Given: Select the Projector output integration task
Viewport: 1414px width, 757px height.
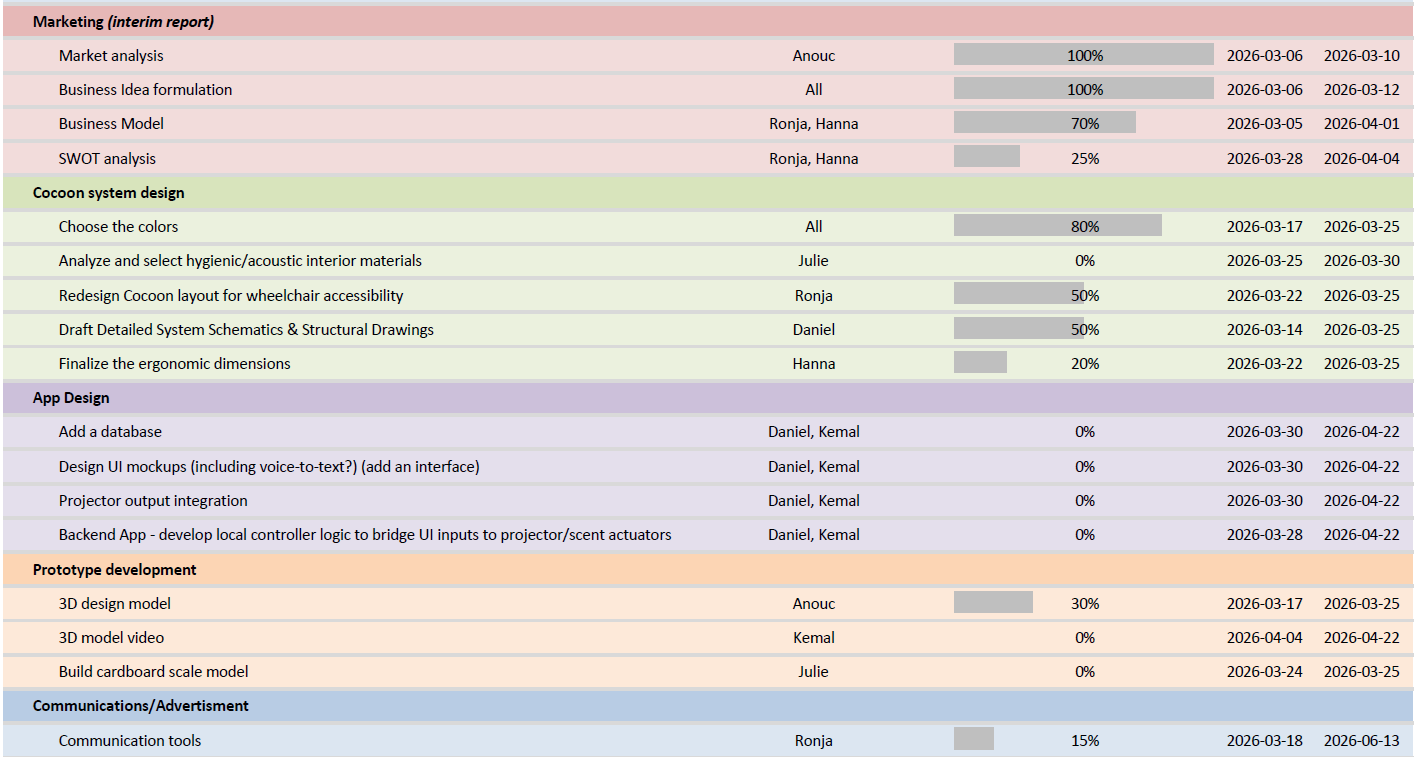Looking at the screenshot, I should (x=153, y=501).
